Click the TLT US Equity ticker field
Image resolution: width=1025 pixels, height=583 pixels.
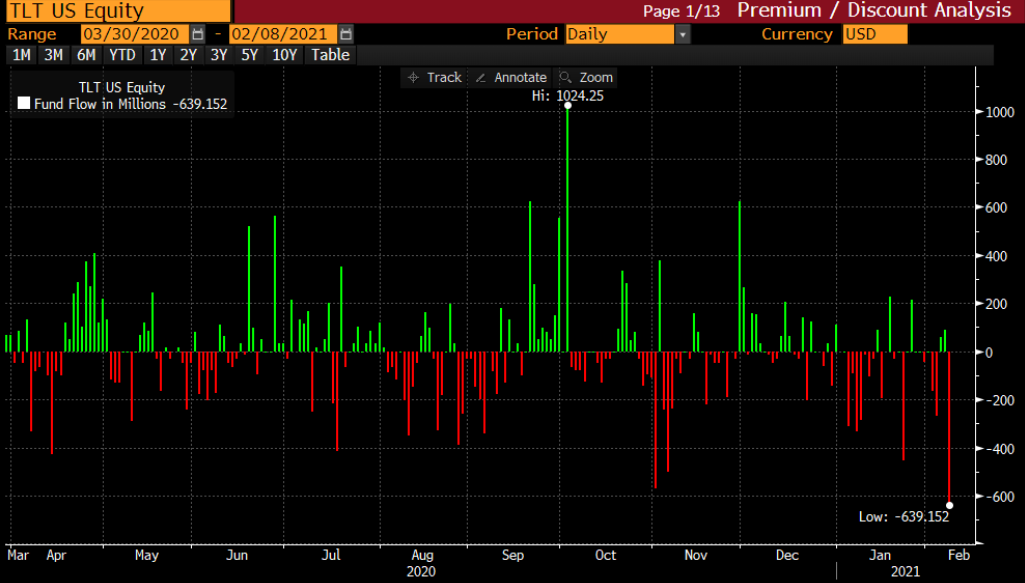point(118,11)
